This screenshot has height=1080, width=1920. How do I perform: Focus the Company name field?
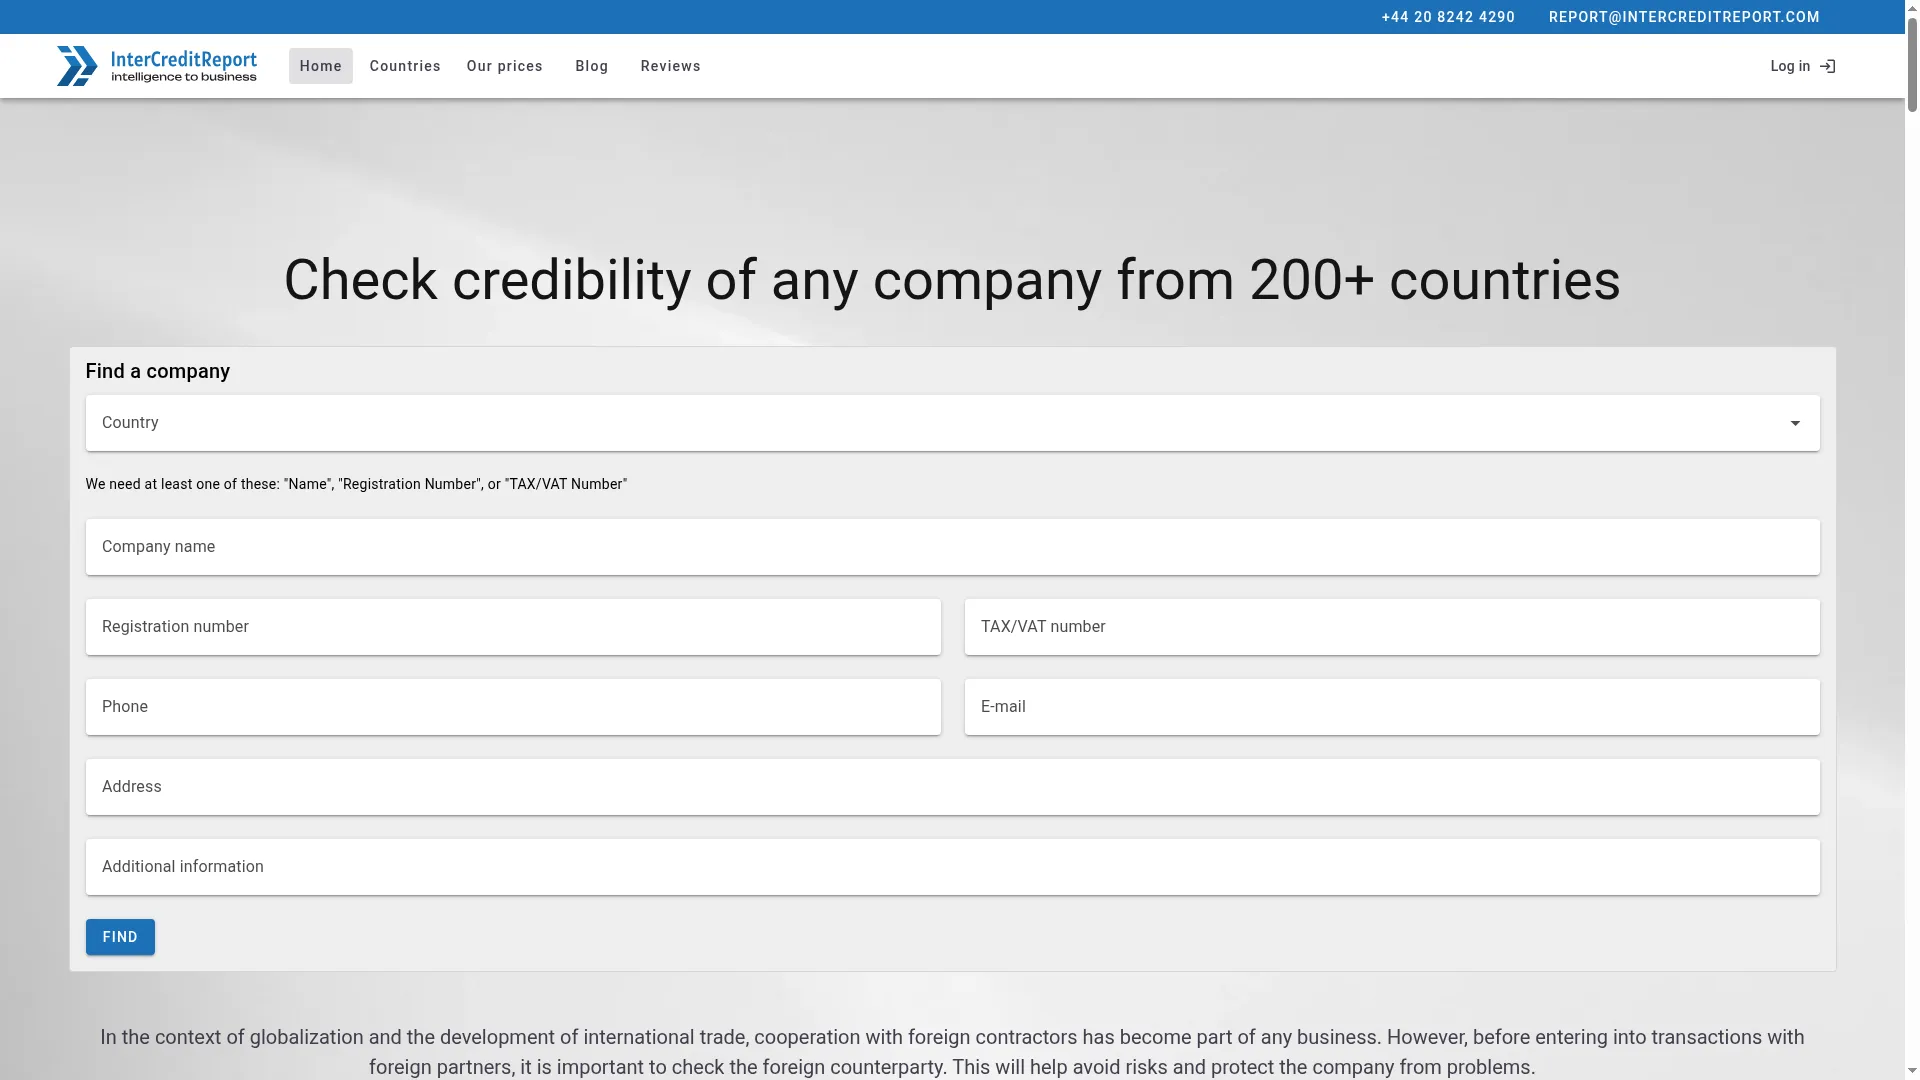pyautogui.click(x=953, y=547)
